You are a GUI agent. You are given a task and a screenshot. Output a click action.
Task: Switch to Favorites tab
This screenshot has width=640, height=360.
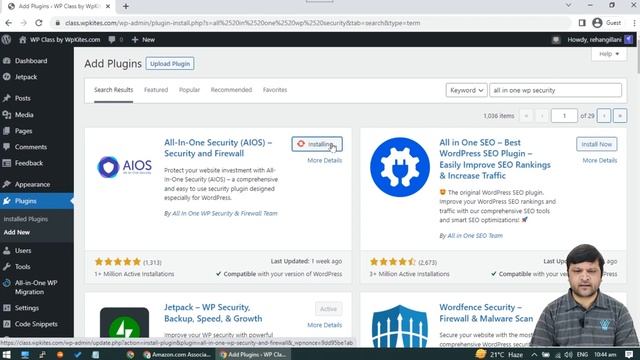tap(275, 90)
